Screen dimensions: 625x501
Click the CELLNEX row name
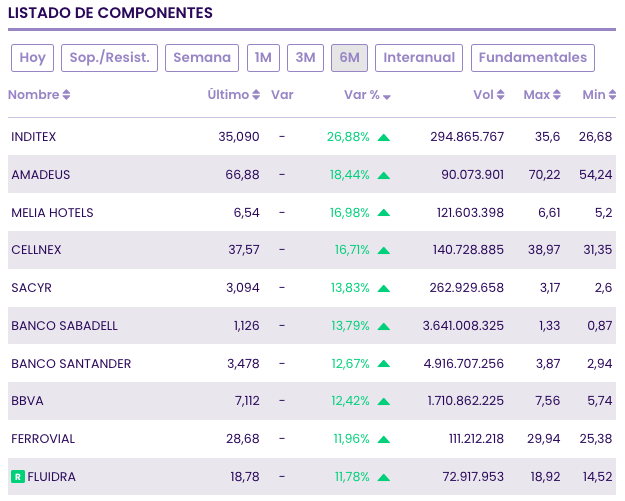point(37,250)
